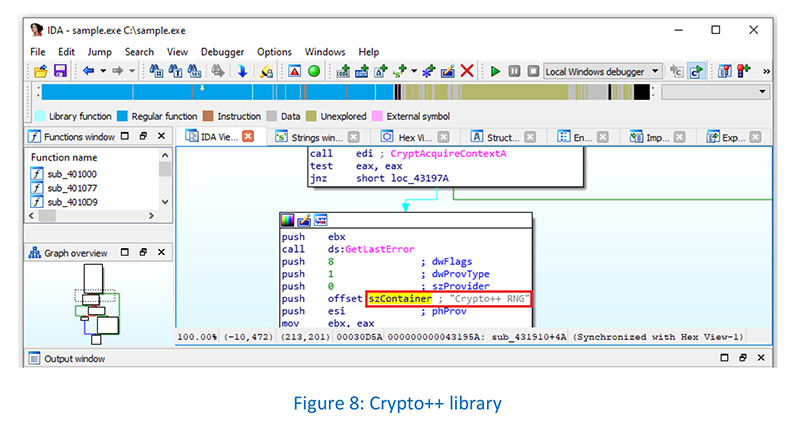Click the third binoculars sequence search icon
The height and width of the screenshot is (429, 799).
[194, 71]
